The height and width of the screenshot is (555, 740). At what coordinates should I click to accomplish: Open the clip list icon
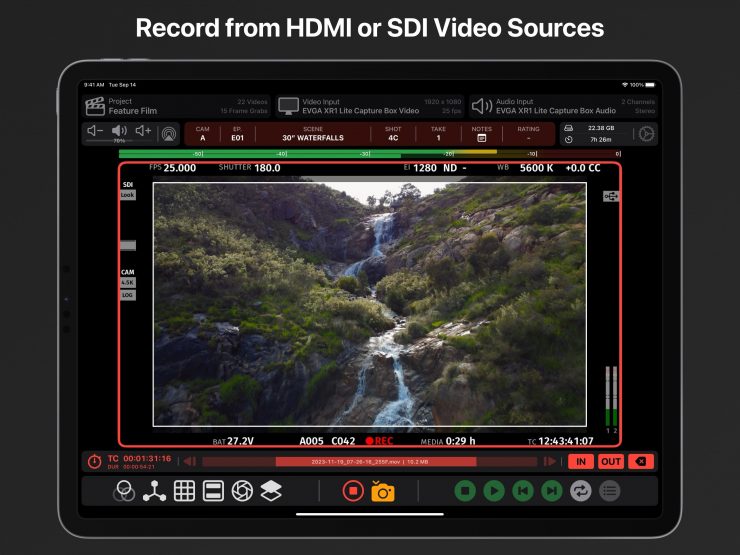point(609,491)
